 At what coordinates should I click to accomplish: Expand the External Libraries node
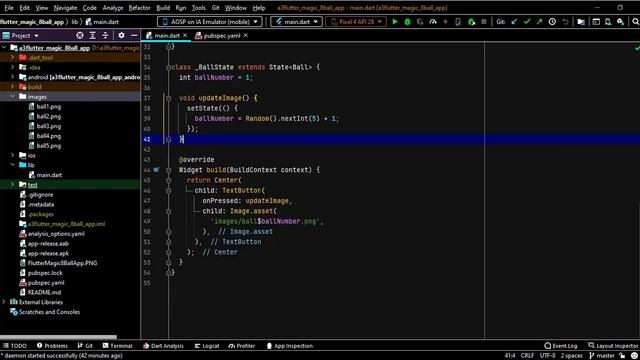click(4, 302)
